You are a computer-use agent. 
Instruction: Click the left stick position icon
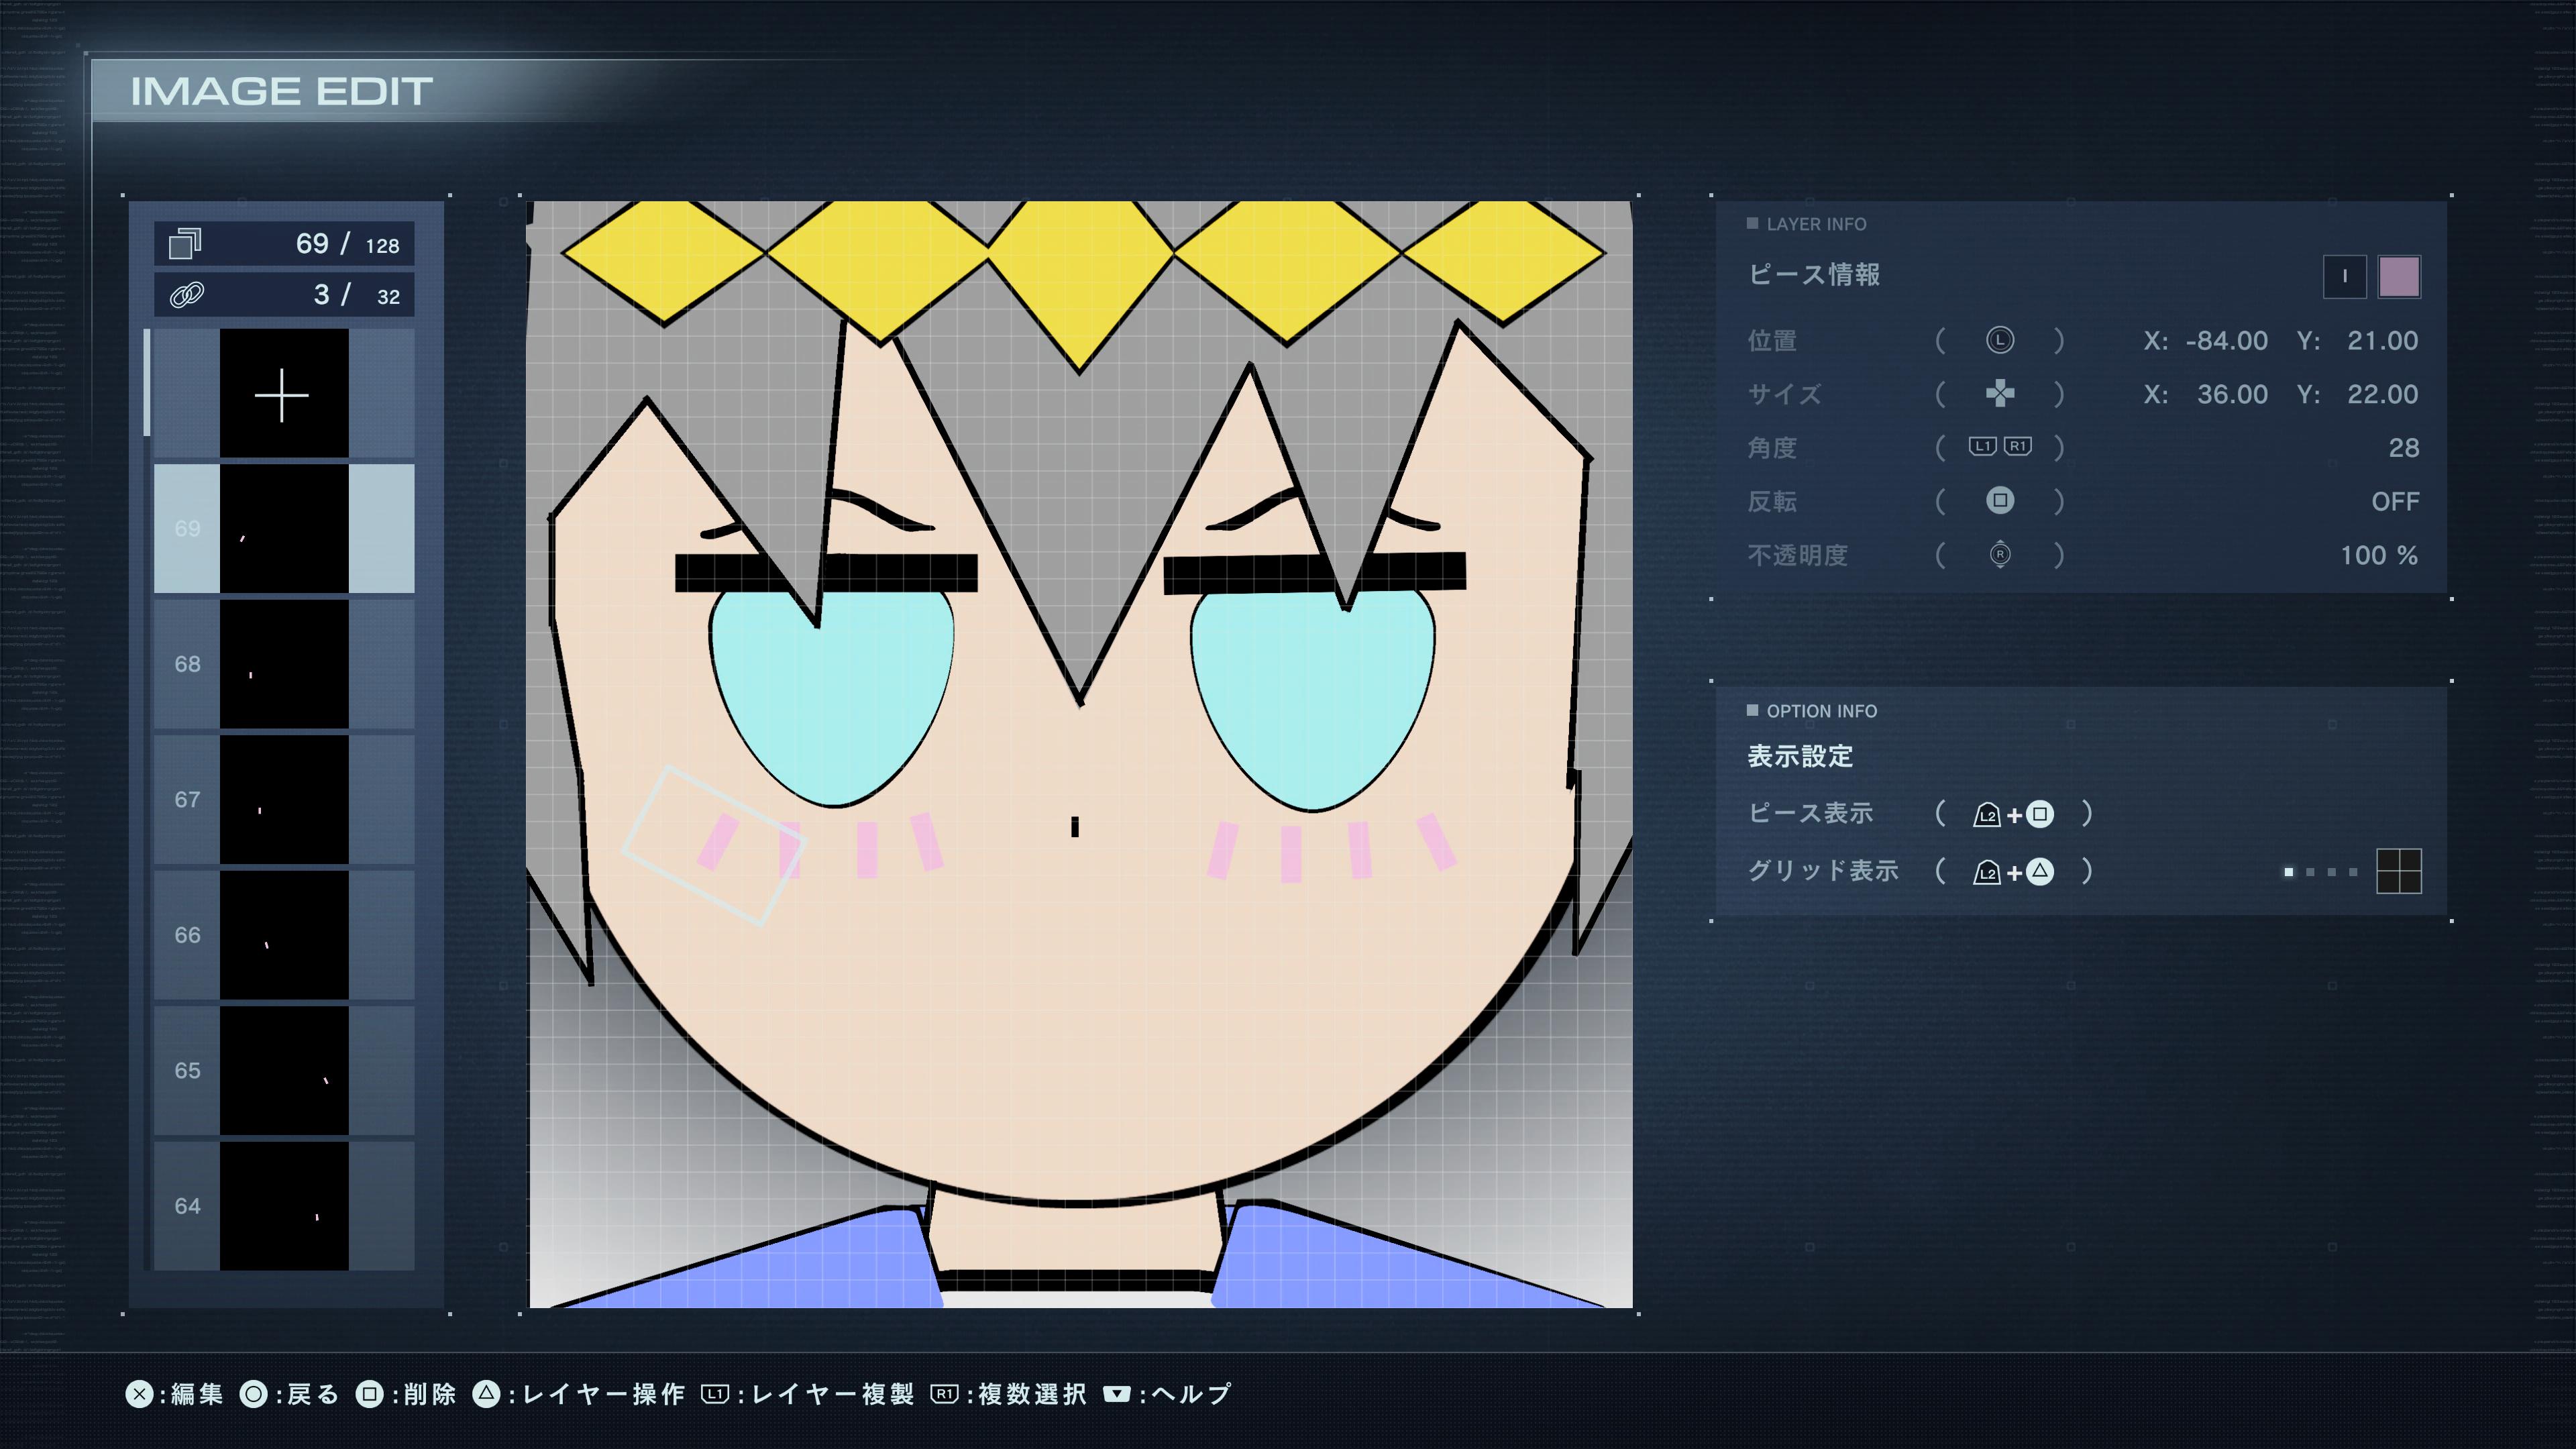(1999, 340)
